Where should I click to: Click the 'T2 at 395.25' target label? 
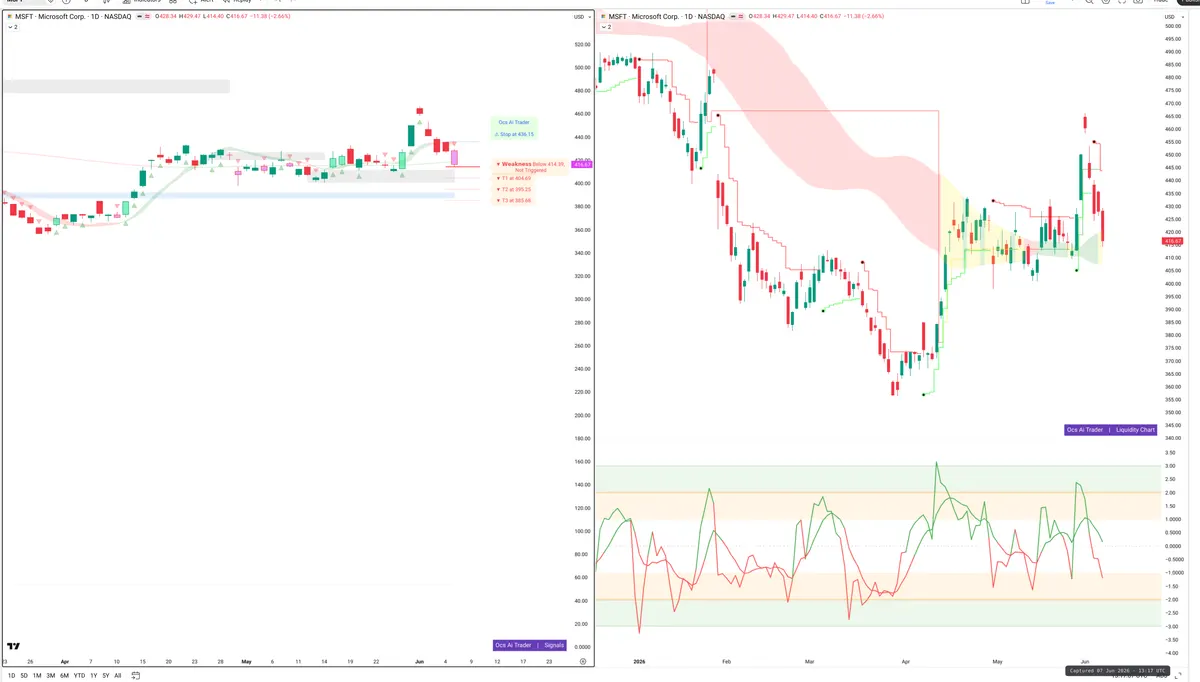pyautogui.click(x=514, y=189)
